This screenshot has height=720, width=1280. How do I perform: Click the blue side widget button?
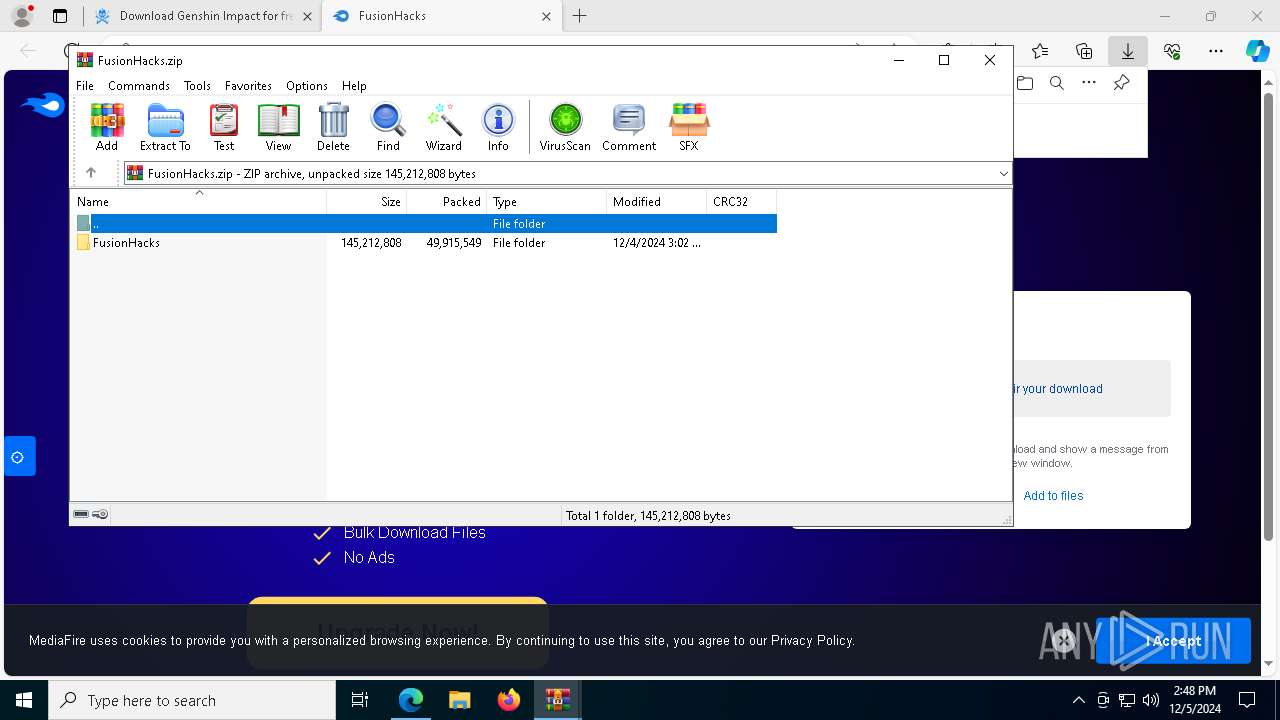coord(18,457)
